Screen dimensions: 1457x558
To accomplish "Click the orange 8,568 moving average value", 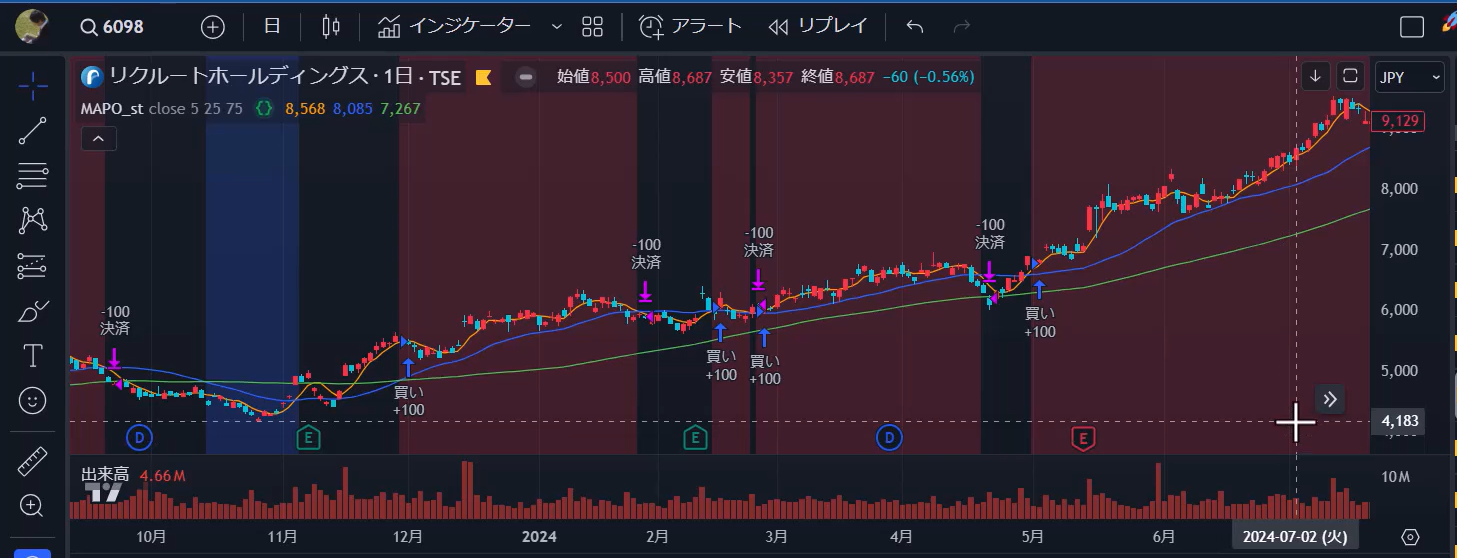I will click(305, 108).
